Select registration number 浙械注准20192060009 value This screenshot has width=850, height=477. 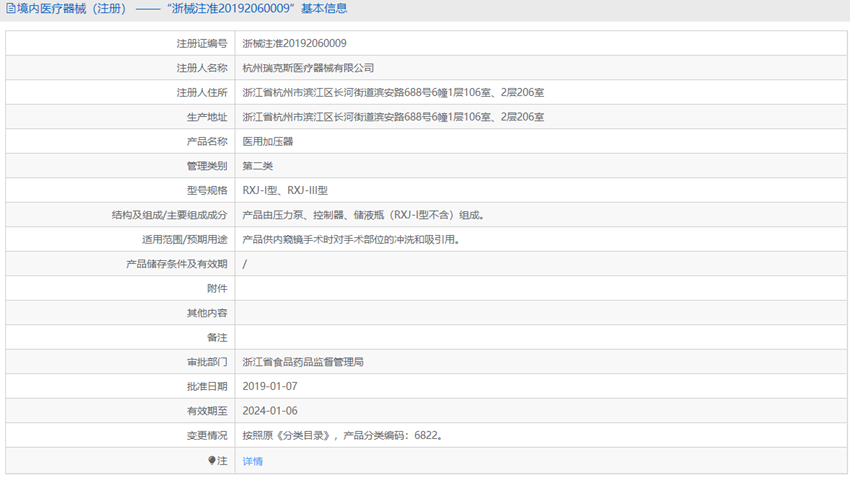[294, 43]
